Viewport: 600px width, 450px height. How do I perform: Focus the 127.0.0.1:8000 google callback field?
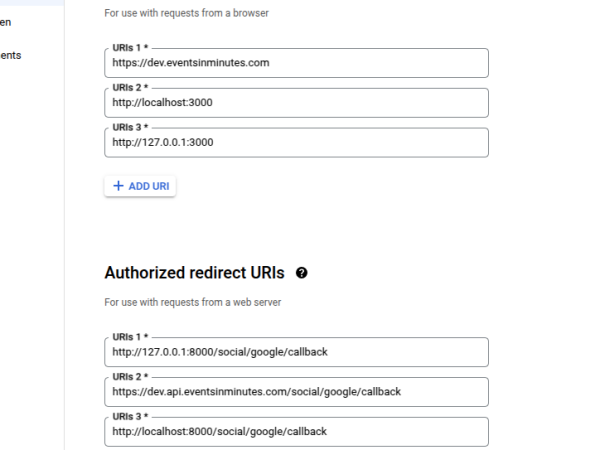(x=296, y=352)
